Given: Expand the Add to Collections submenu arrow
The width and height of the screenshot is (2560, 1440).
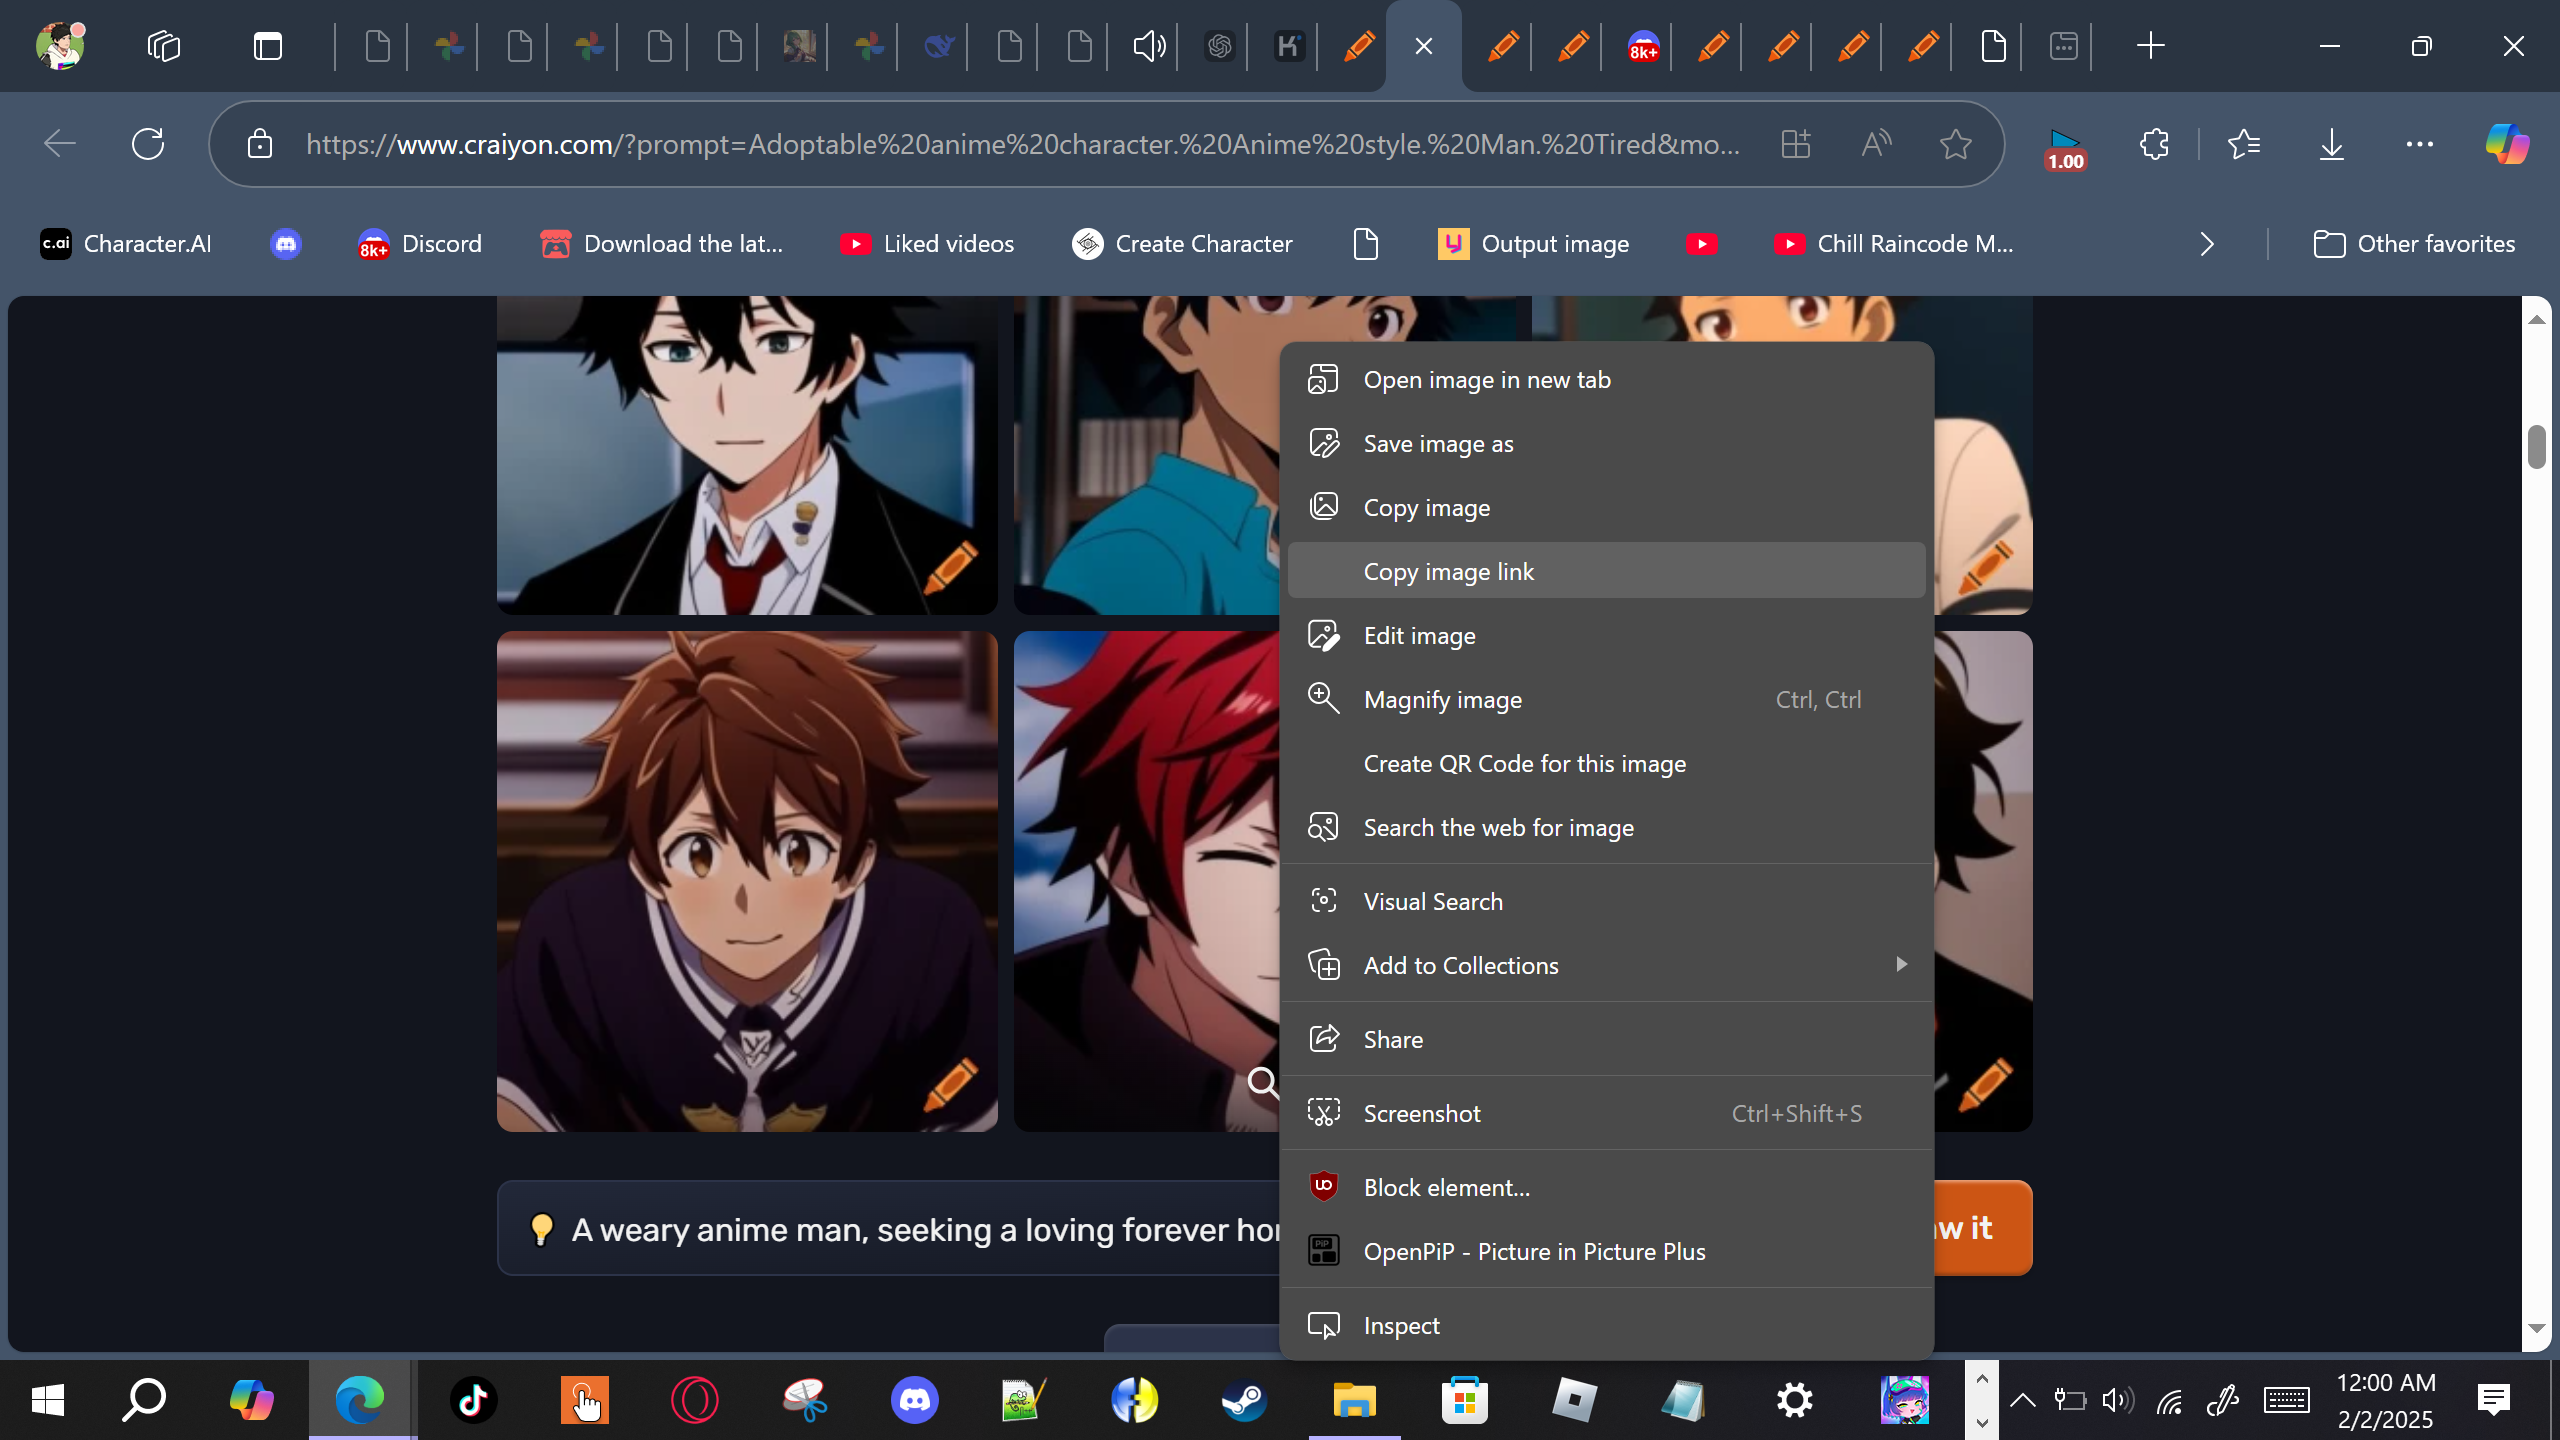Looking at the screenshot, I should tap(1901, 964).
